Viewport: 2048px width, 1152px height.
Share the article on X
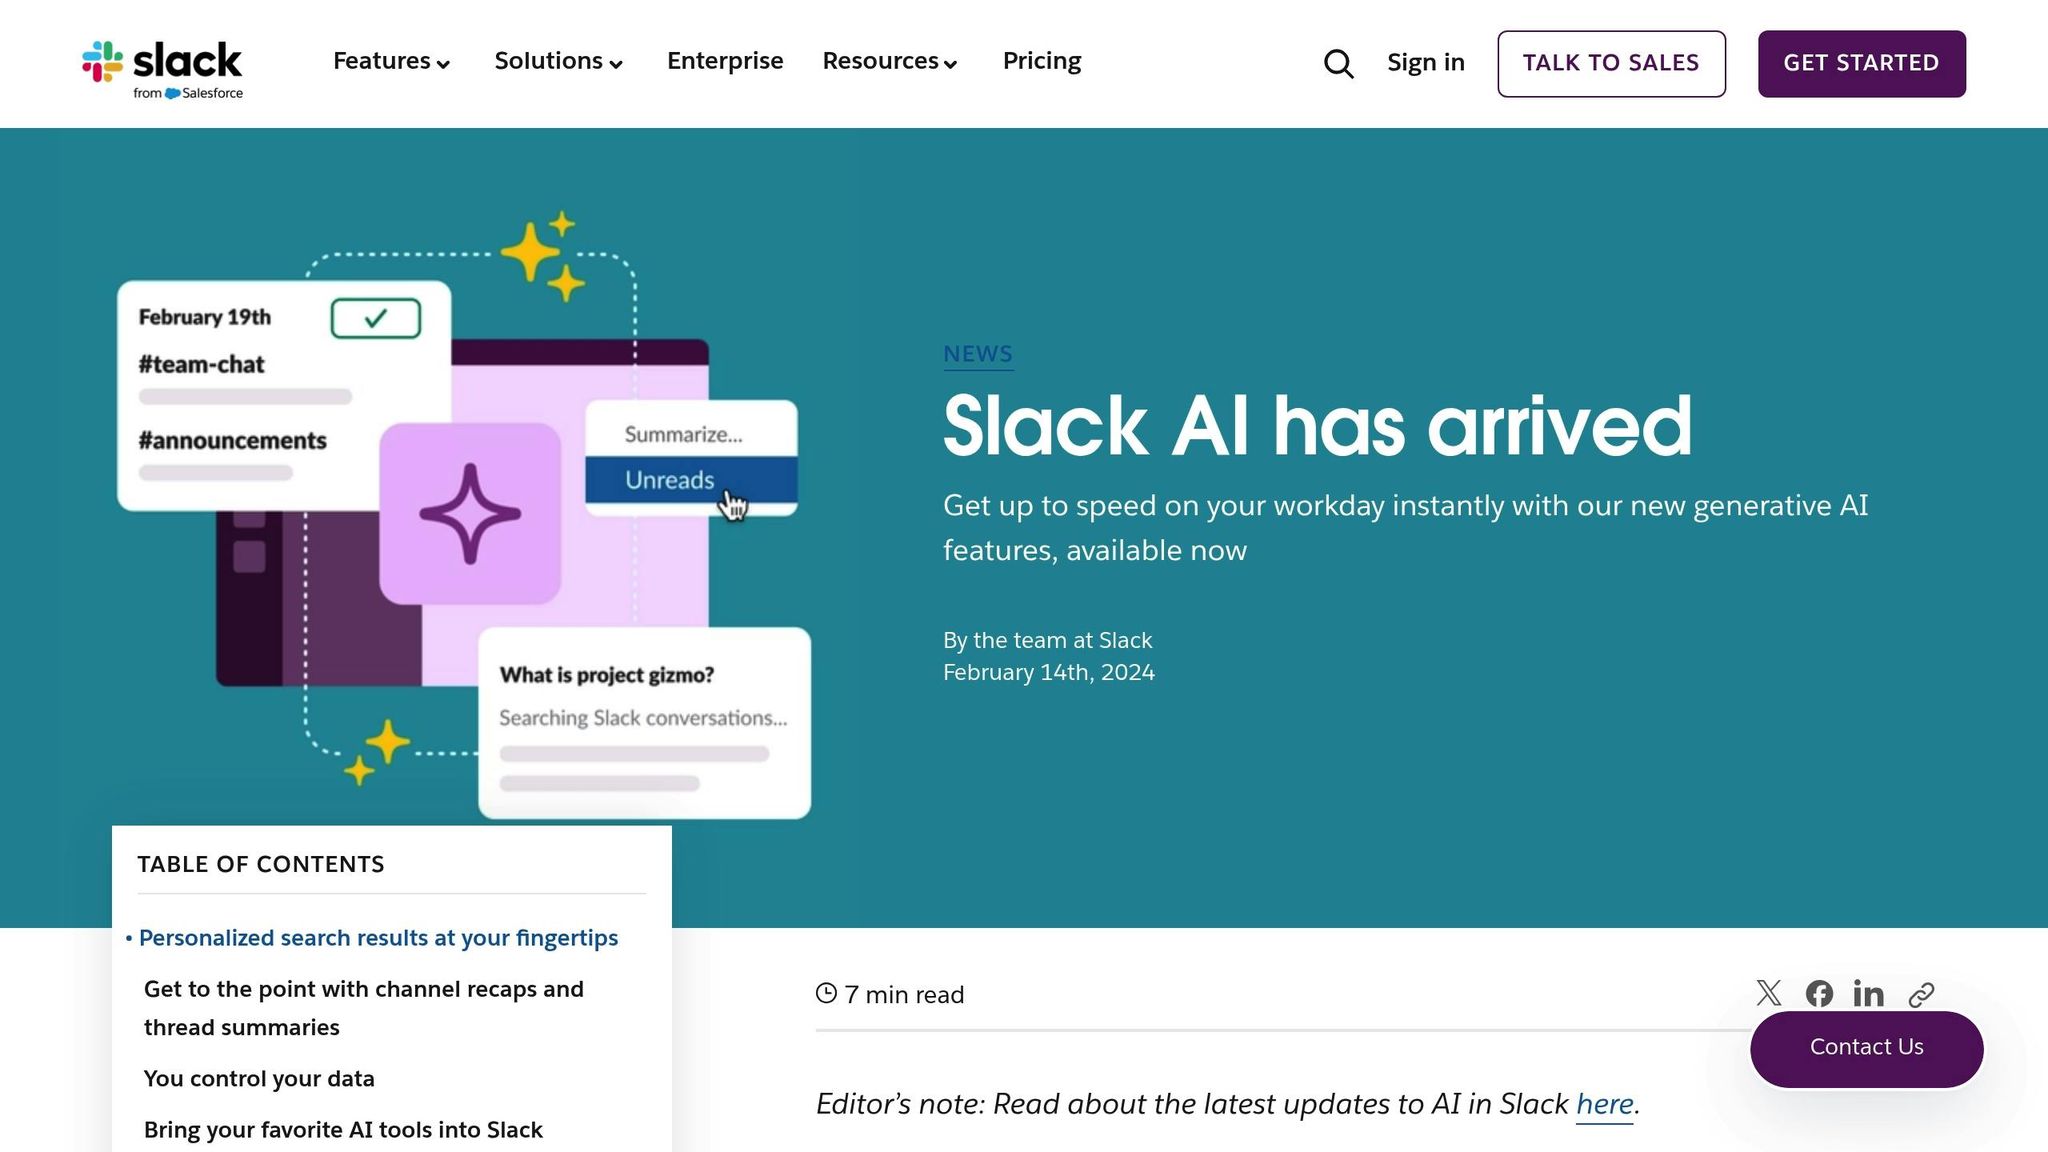1768,993
